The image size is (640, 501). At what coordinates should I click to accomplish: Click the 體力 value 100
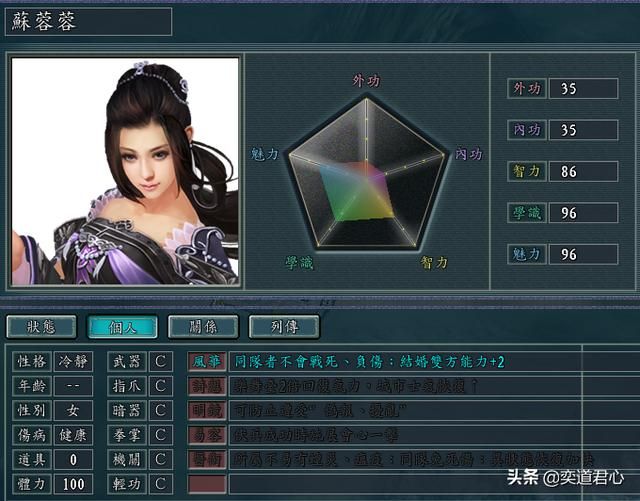[73, 484]
